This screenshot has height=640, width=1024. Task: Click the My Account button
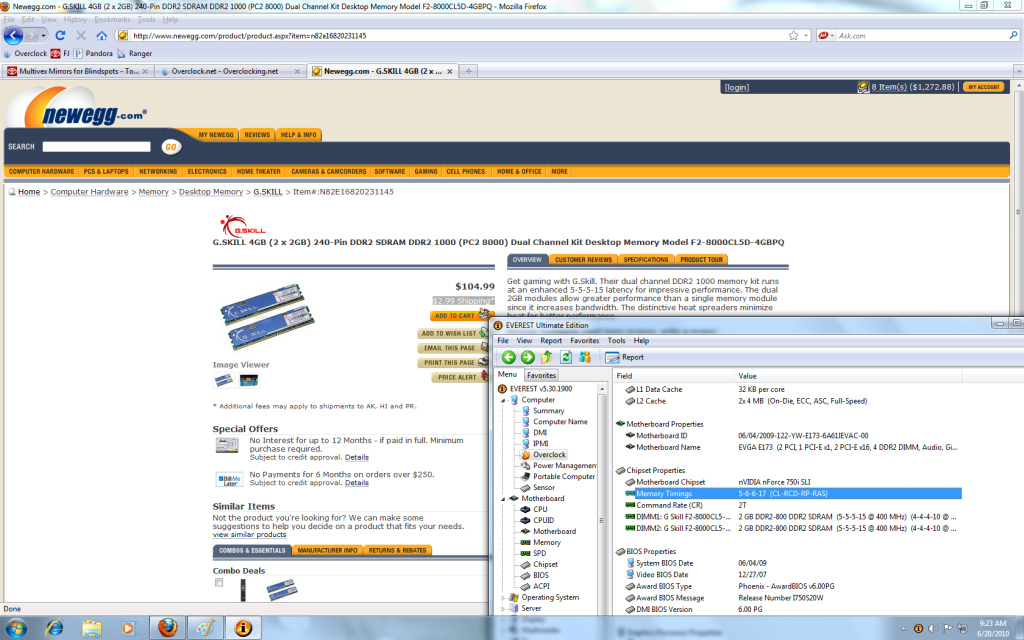[984, 87]
